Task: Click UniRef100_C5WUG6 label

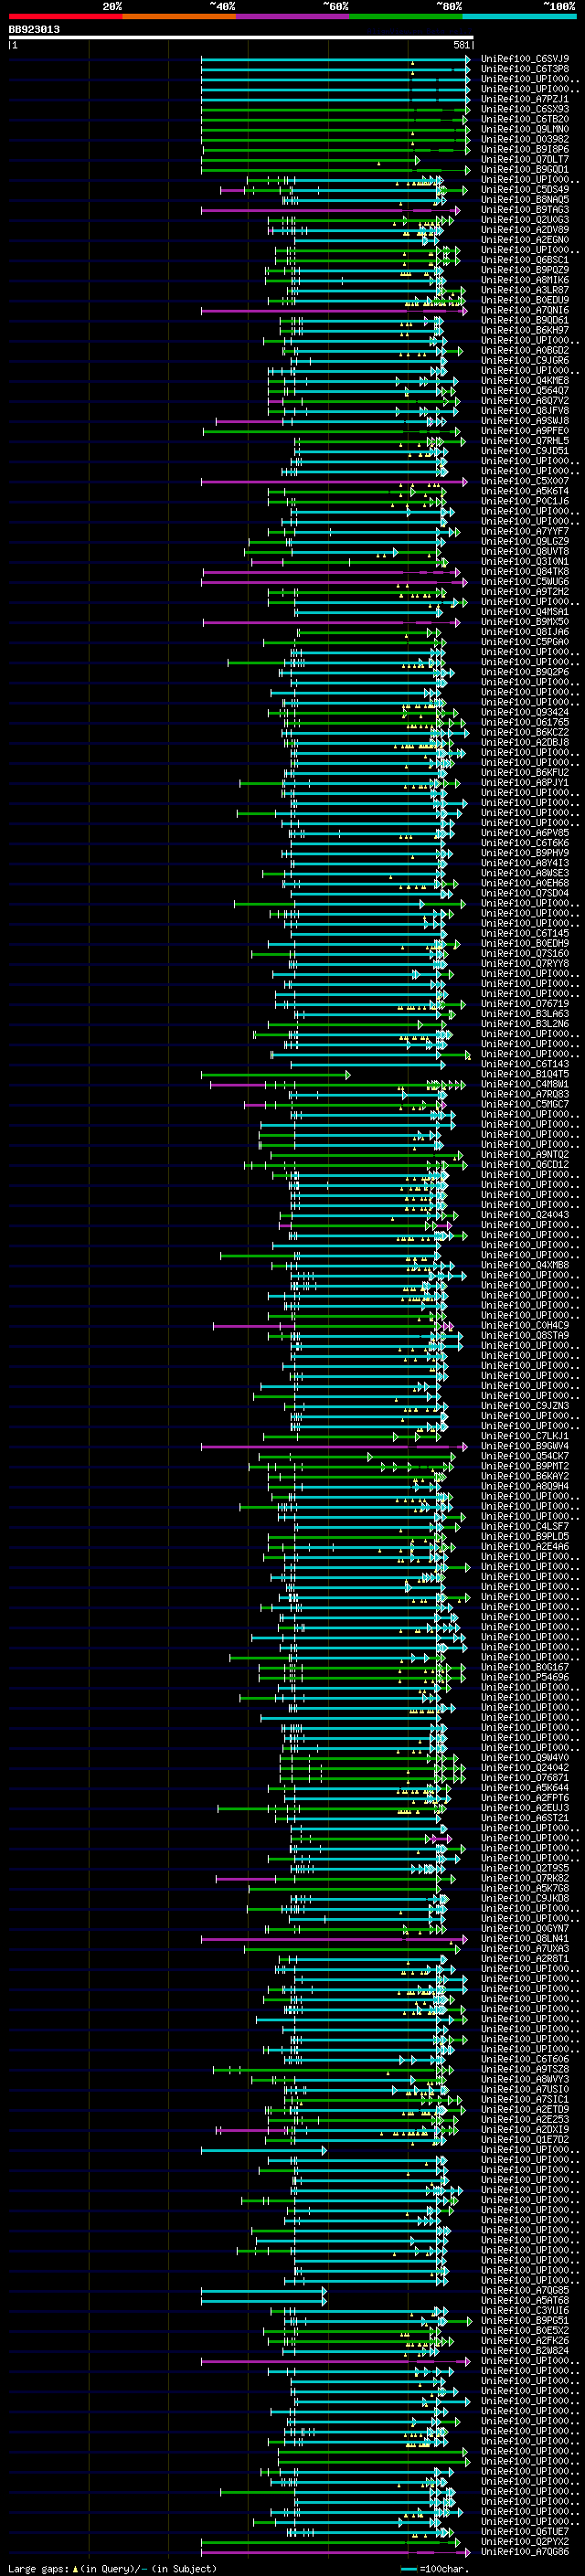Action: click(525, 581)
